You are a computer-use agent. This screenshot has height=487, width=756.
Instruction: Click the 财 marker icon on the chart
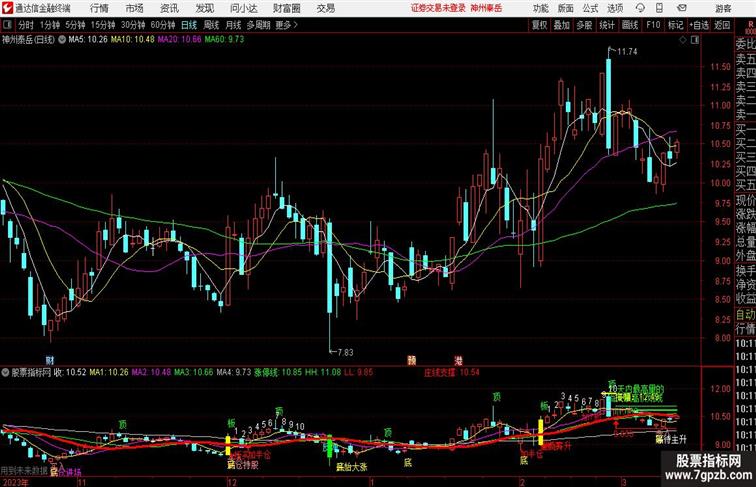[50, 360]
